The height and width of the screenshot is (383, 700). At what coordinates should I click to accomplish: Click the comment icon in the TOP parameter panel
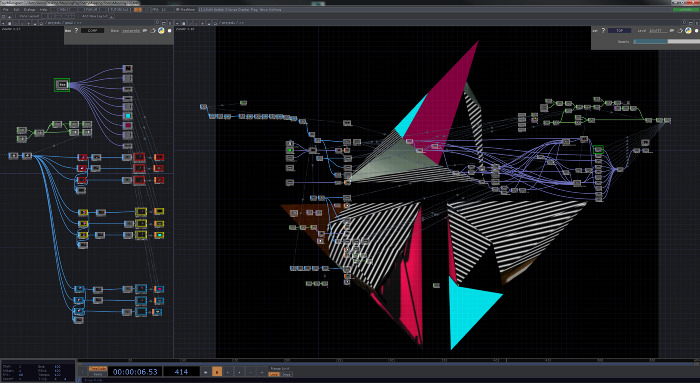(x=672, y=30)
